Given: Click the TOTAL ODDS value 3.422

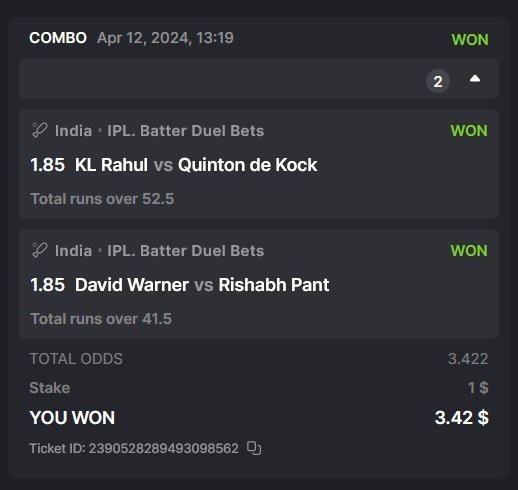Looking at the screenshot, I should point(468,359).
